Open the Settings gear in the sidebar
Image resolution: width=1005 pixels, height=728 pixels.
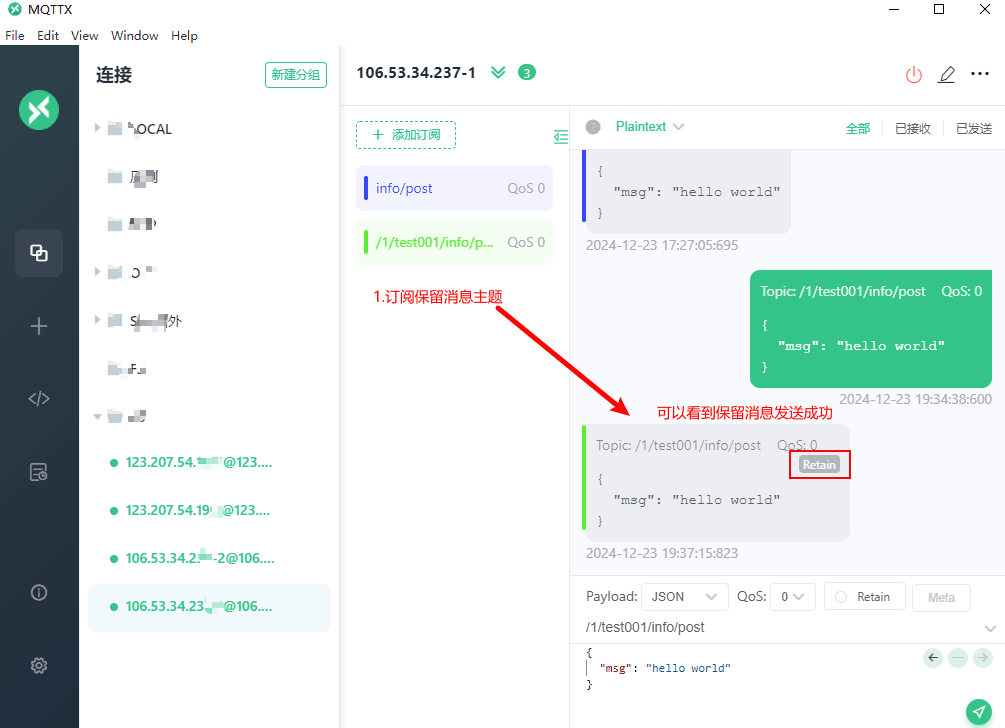(38, 665)
